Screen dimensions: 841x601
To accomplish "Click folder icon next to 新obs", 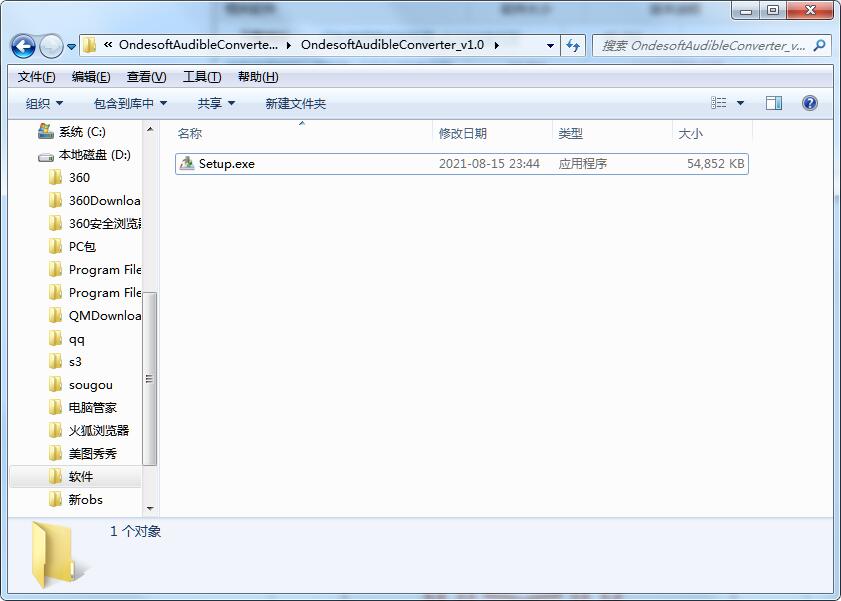I will [55, 499].
